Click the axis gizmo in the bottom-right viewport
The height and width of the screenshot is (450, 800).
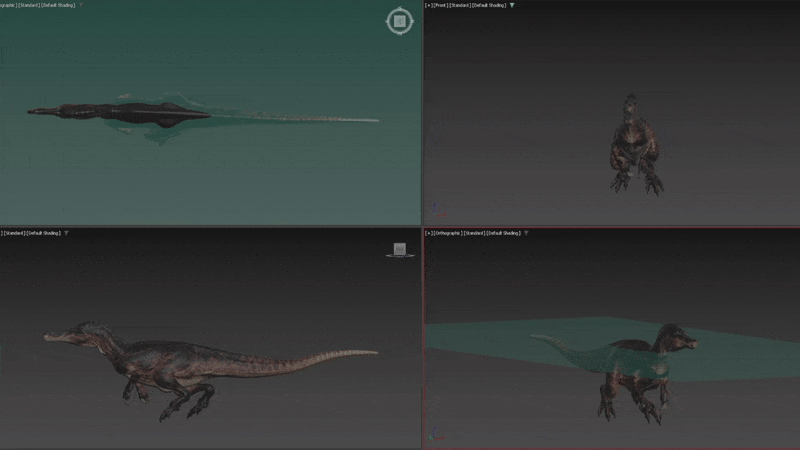tap(433, 436)
